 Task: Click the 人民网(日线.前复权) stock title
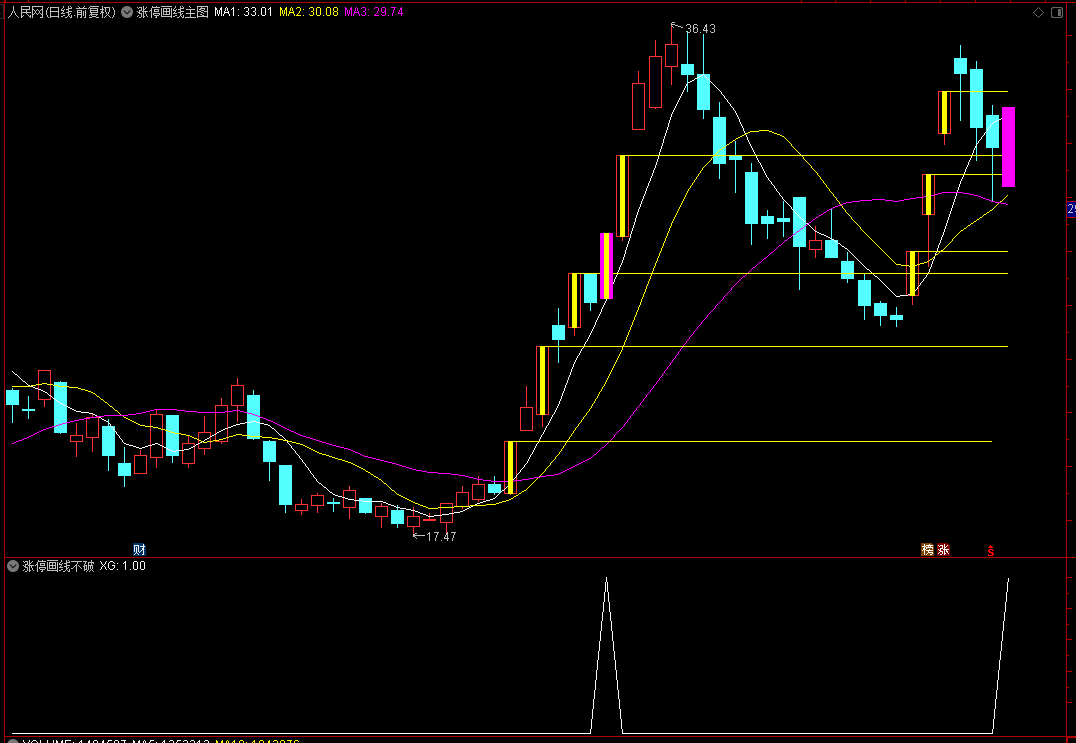pyautogui.click(x=62, y=12)
